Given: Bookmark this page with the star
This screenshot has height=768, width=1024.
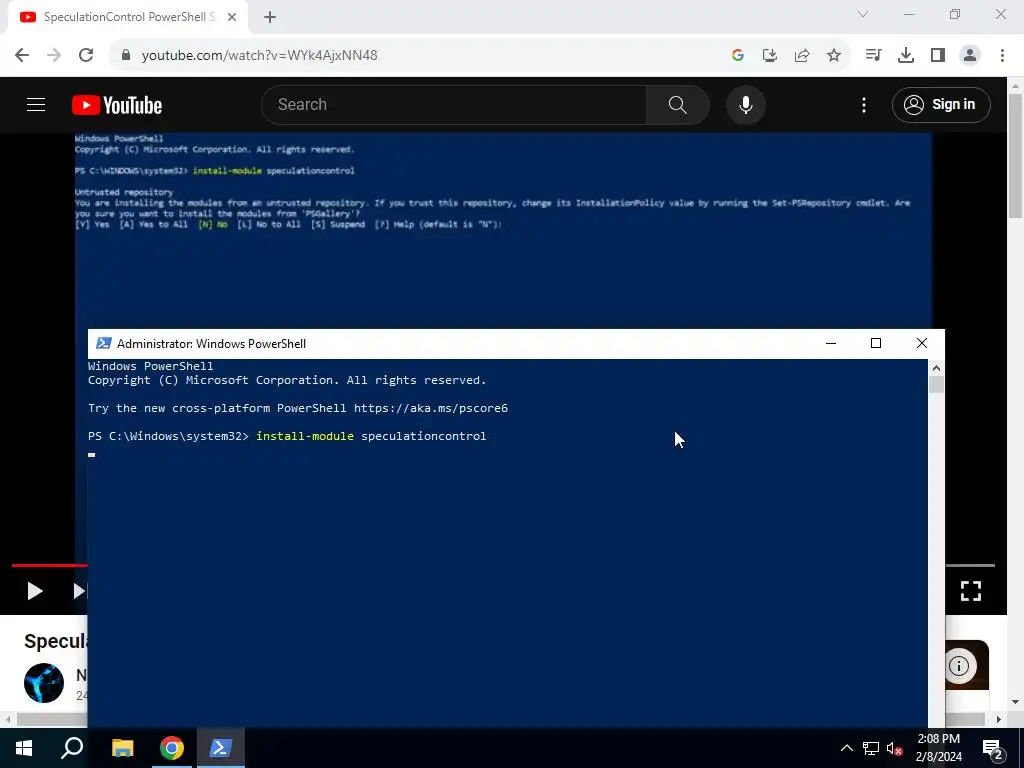Looking at the screenshot, I should [x=834, y=56].
